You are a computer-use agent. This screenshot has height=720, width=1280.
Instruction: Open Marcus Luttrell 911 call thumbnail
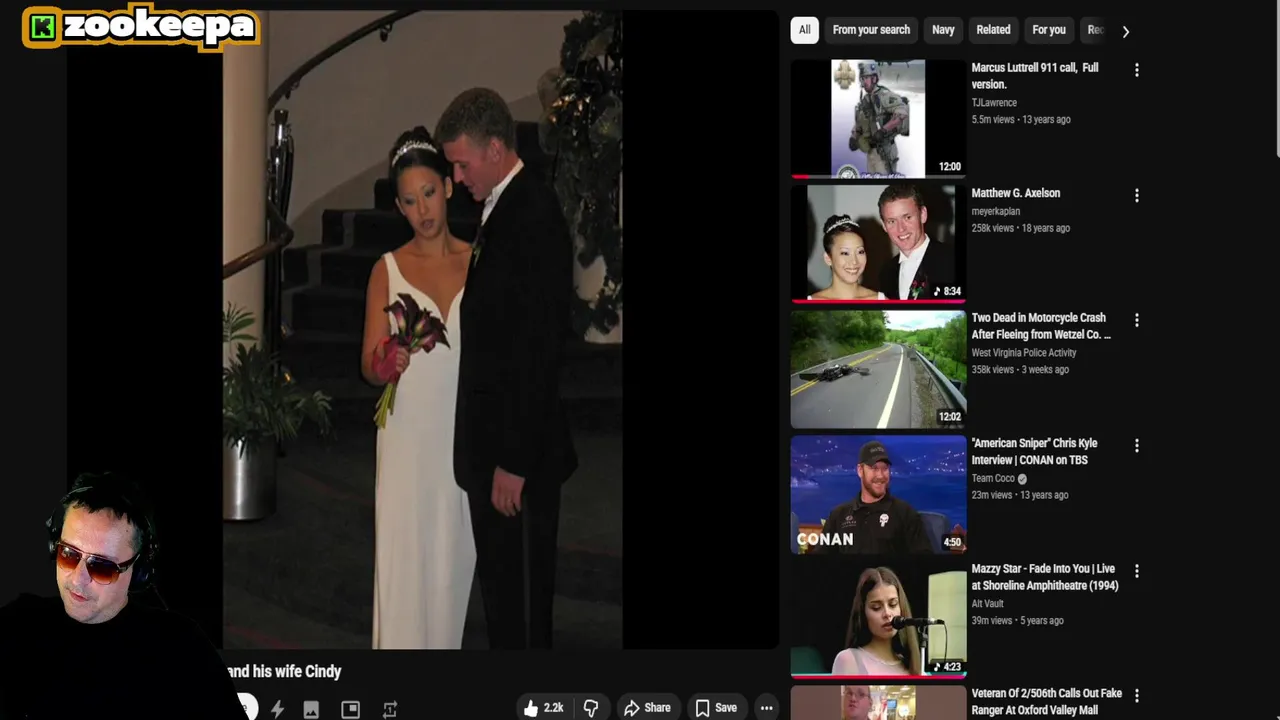coord(878,118)
